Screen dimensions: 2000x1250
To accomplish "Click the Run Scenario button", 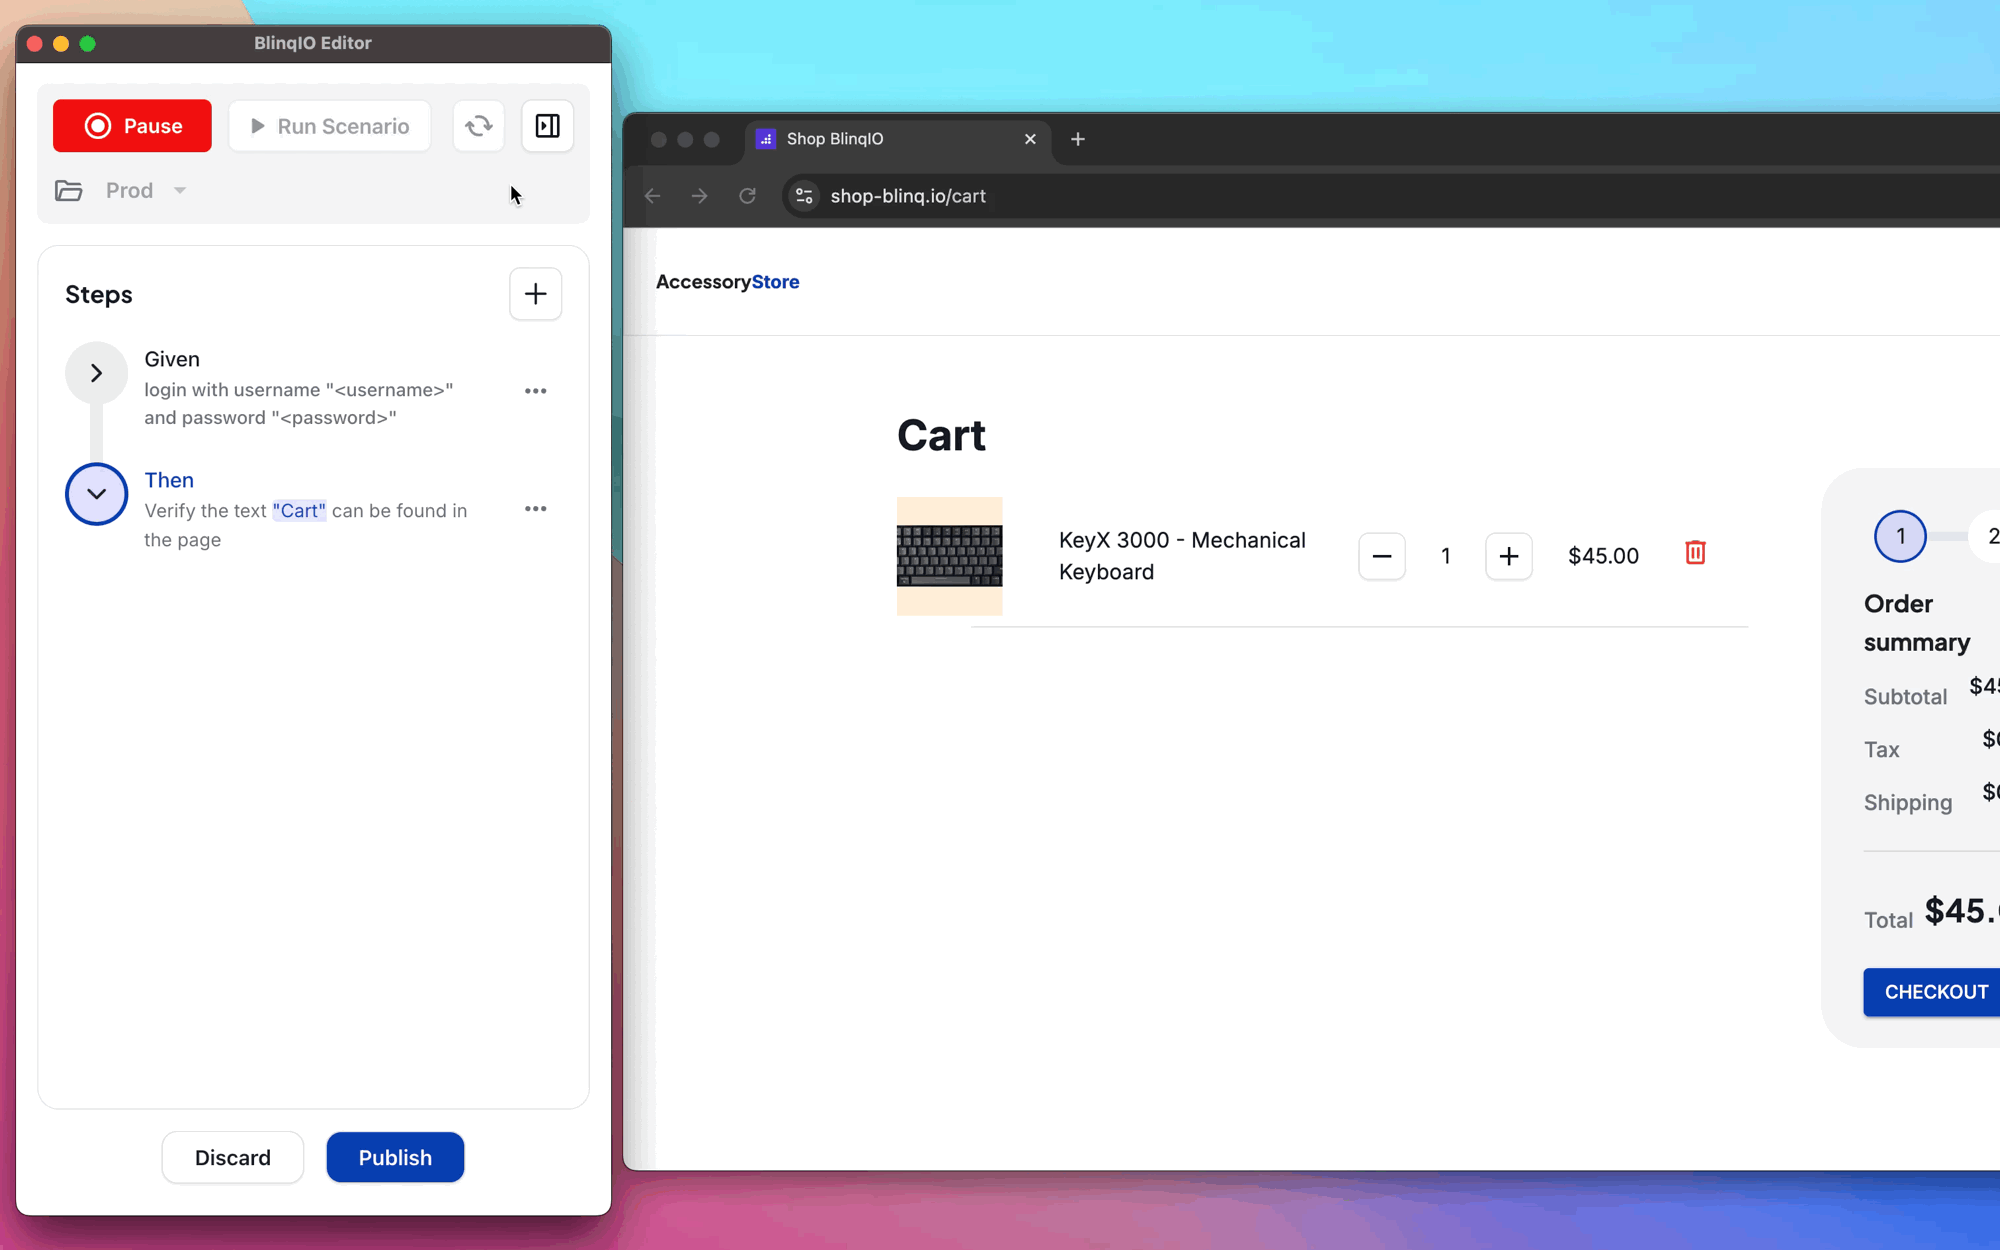I will click(328, 125).
